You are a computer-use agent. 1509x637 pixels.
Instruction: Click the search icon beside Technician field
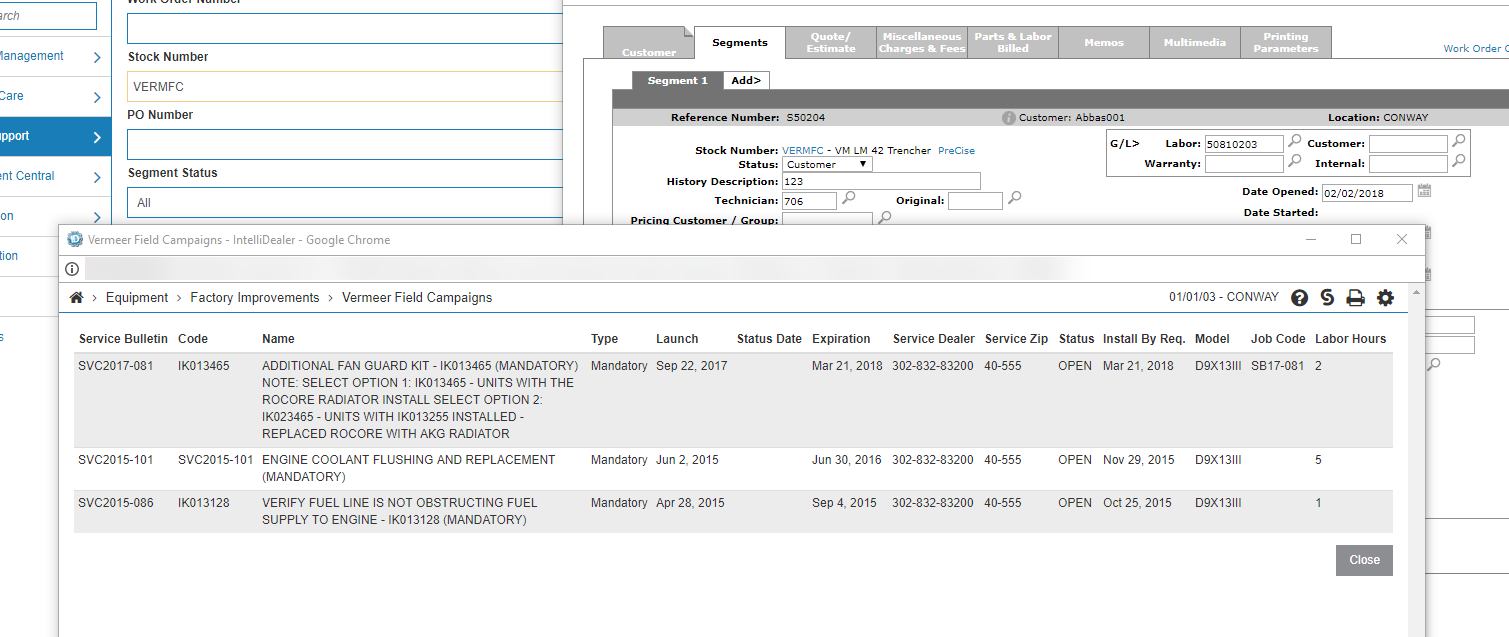(849, 199)
